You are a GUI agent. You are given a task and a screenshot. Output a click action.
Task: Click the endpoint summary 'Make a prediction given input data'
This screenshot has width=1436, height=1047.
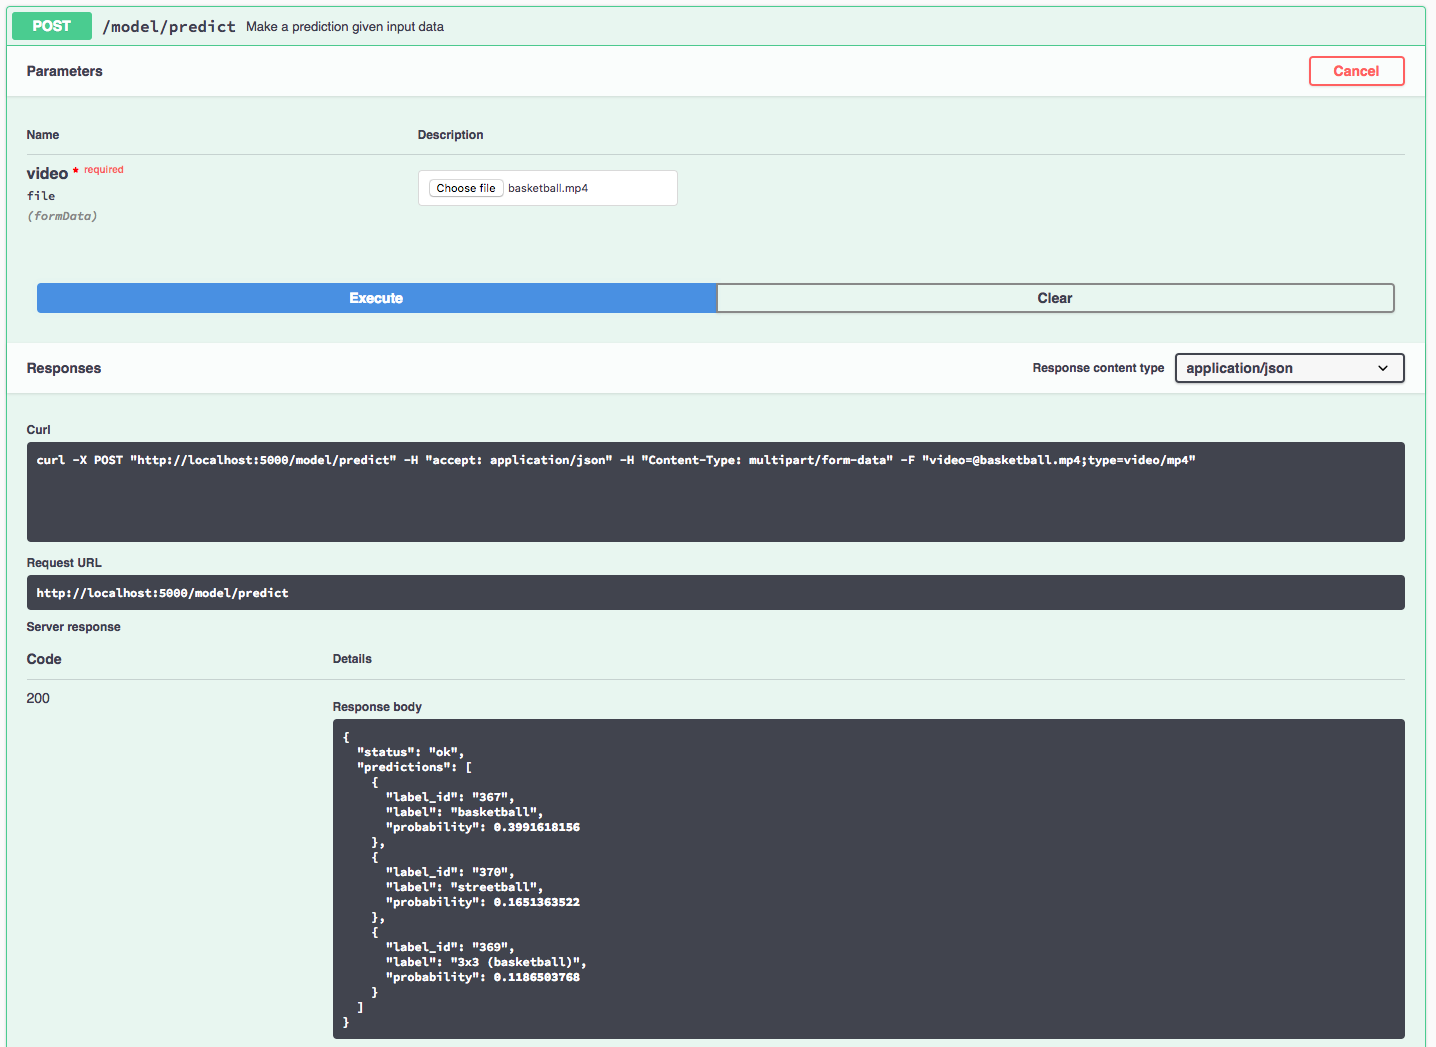tap(345, 27)
